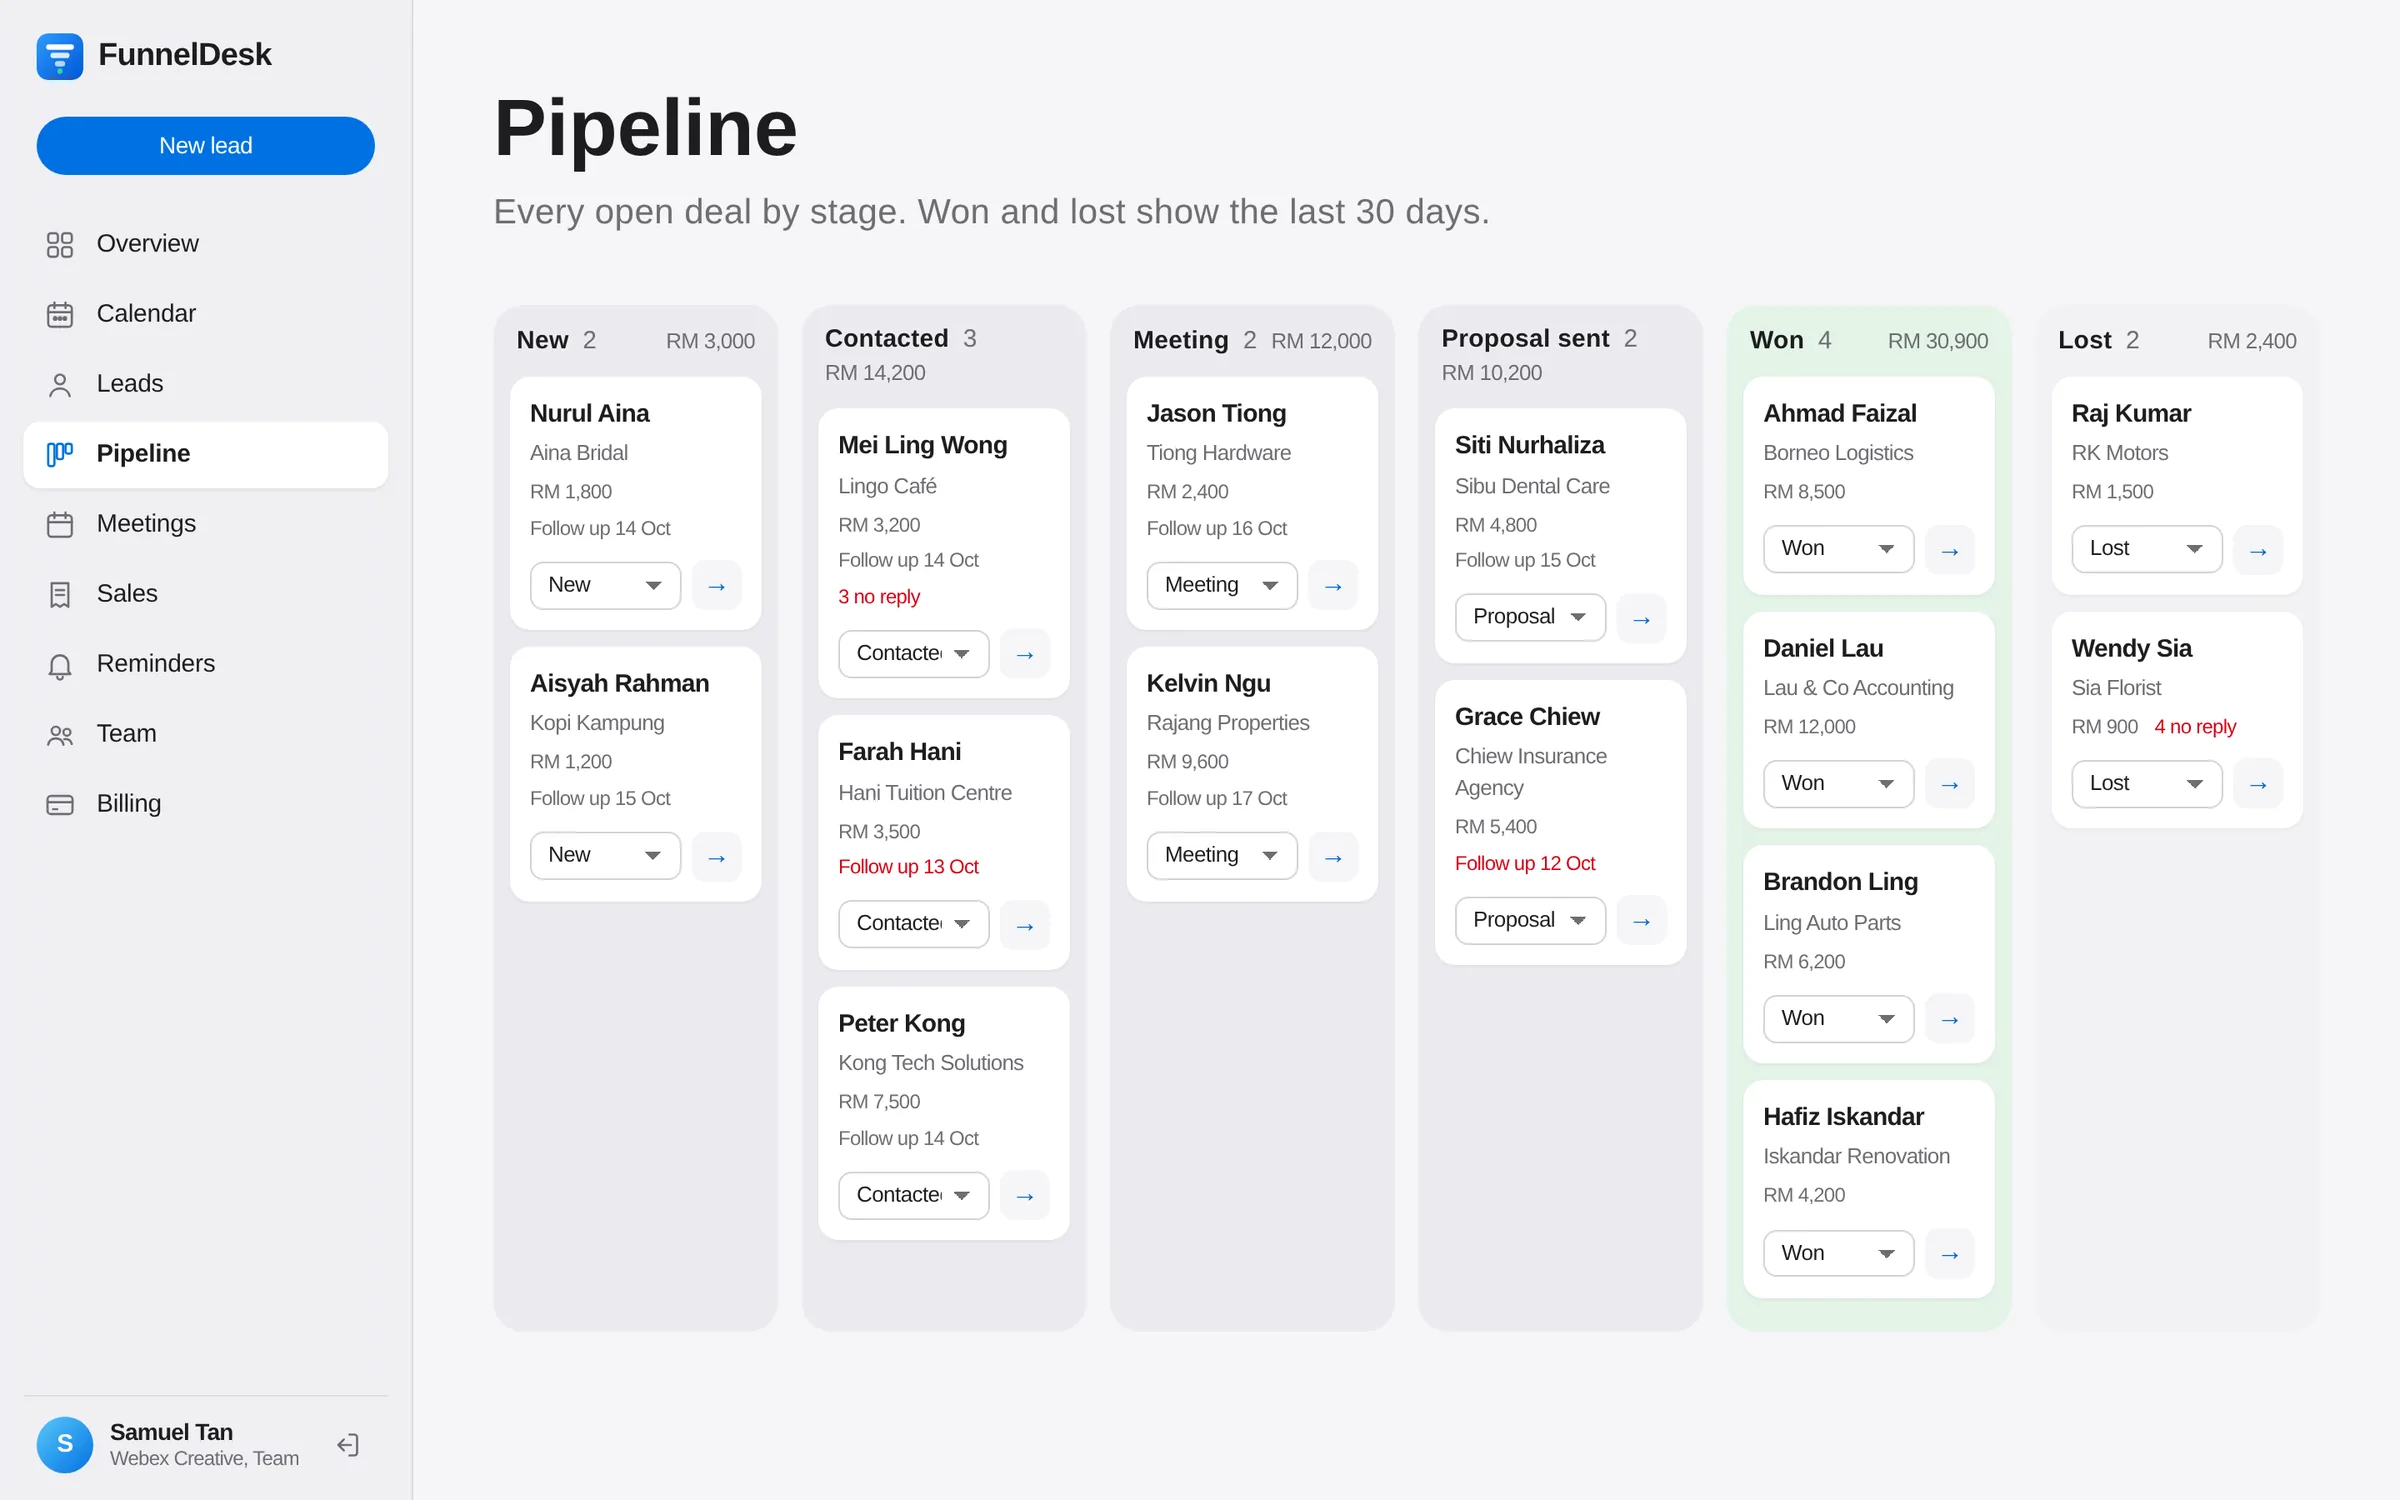The height and width of the screenshot is (1500, 2400).
Task: Advance Aisyah Rahman with the arrow button
Action: [x=717, y=857]
